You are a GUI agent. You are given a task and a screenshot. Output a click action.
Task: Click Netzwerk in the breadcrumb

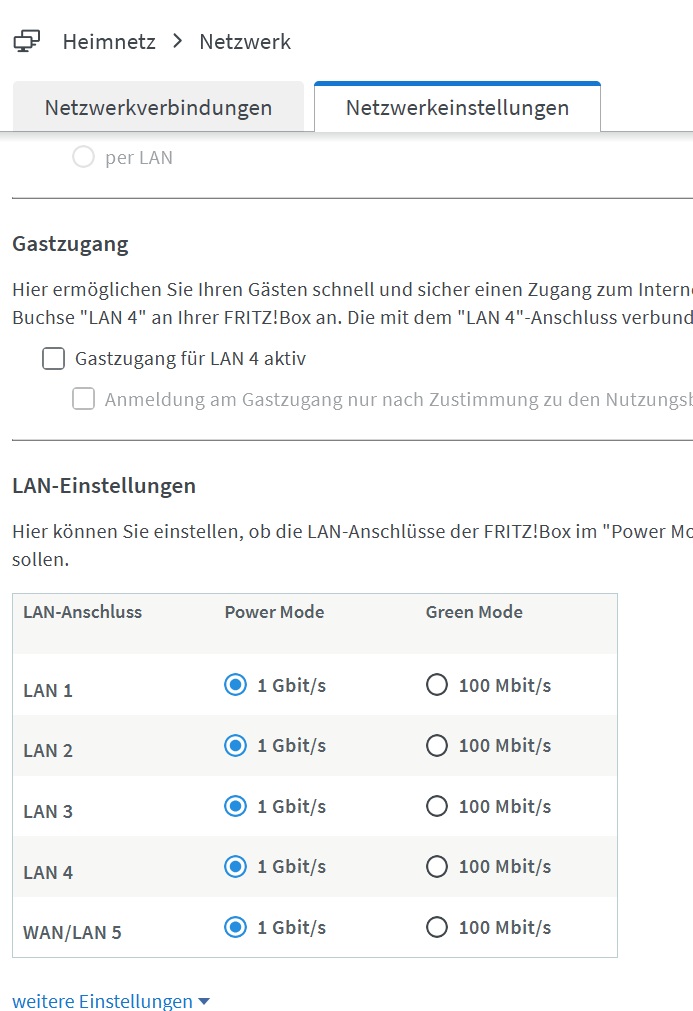click(x=245, y=42)
